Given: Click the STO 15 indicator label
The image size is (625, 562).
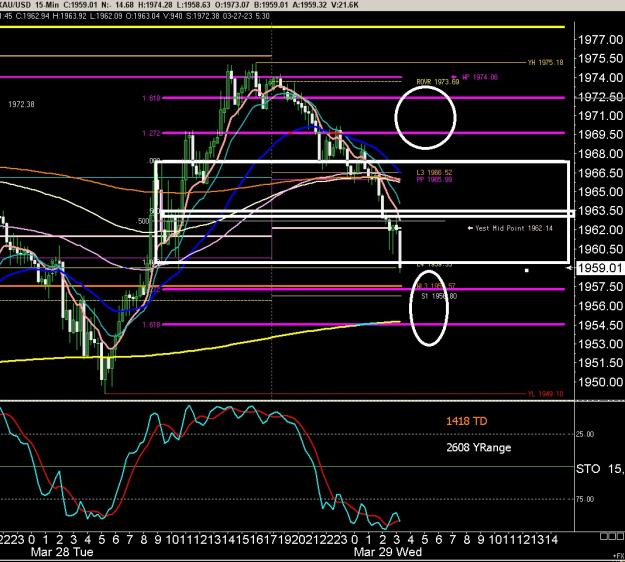Looking at the screenshot, I should pyautogui.click(x=600, y=469).
